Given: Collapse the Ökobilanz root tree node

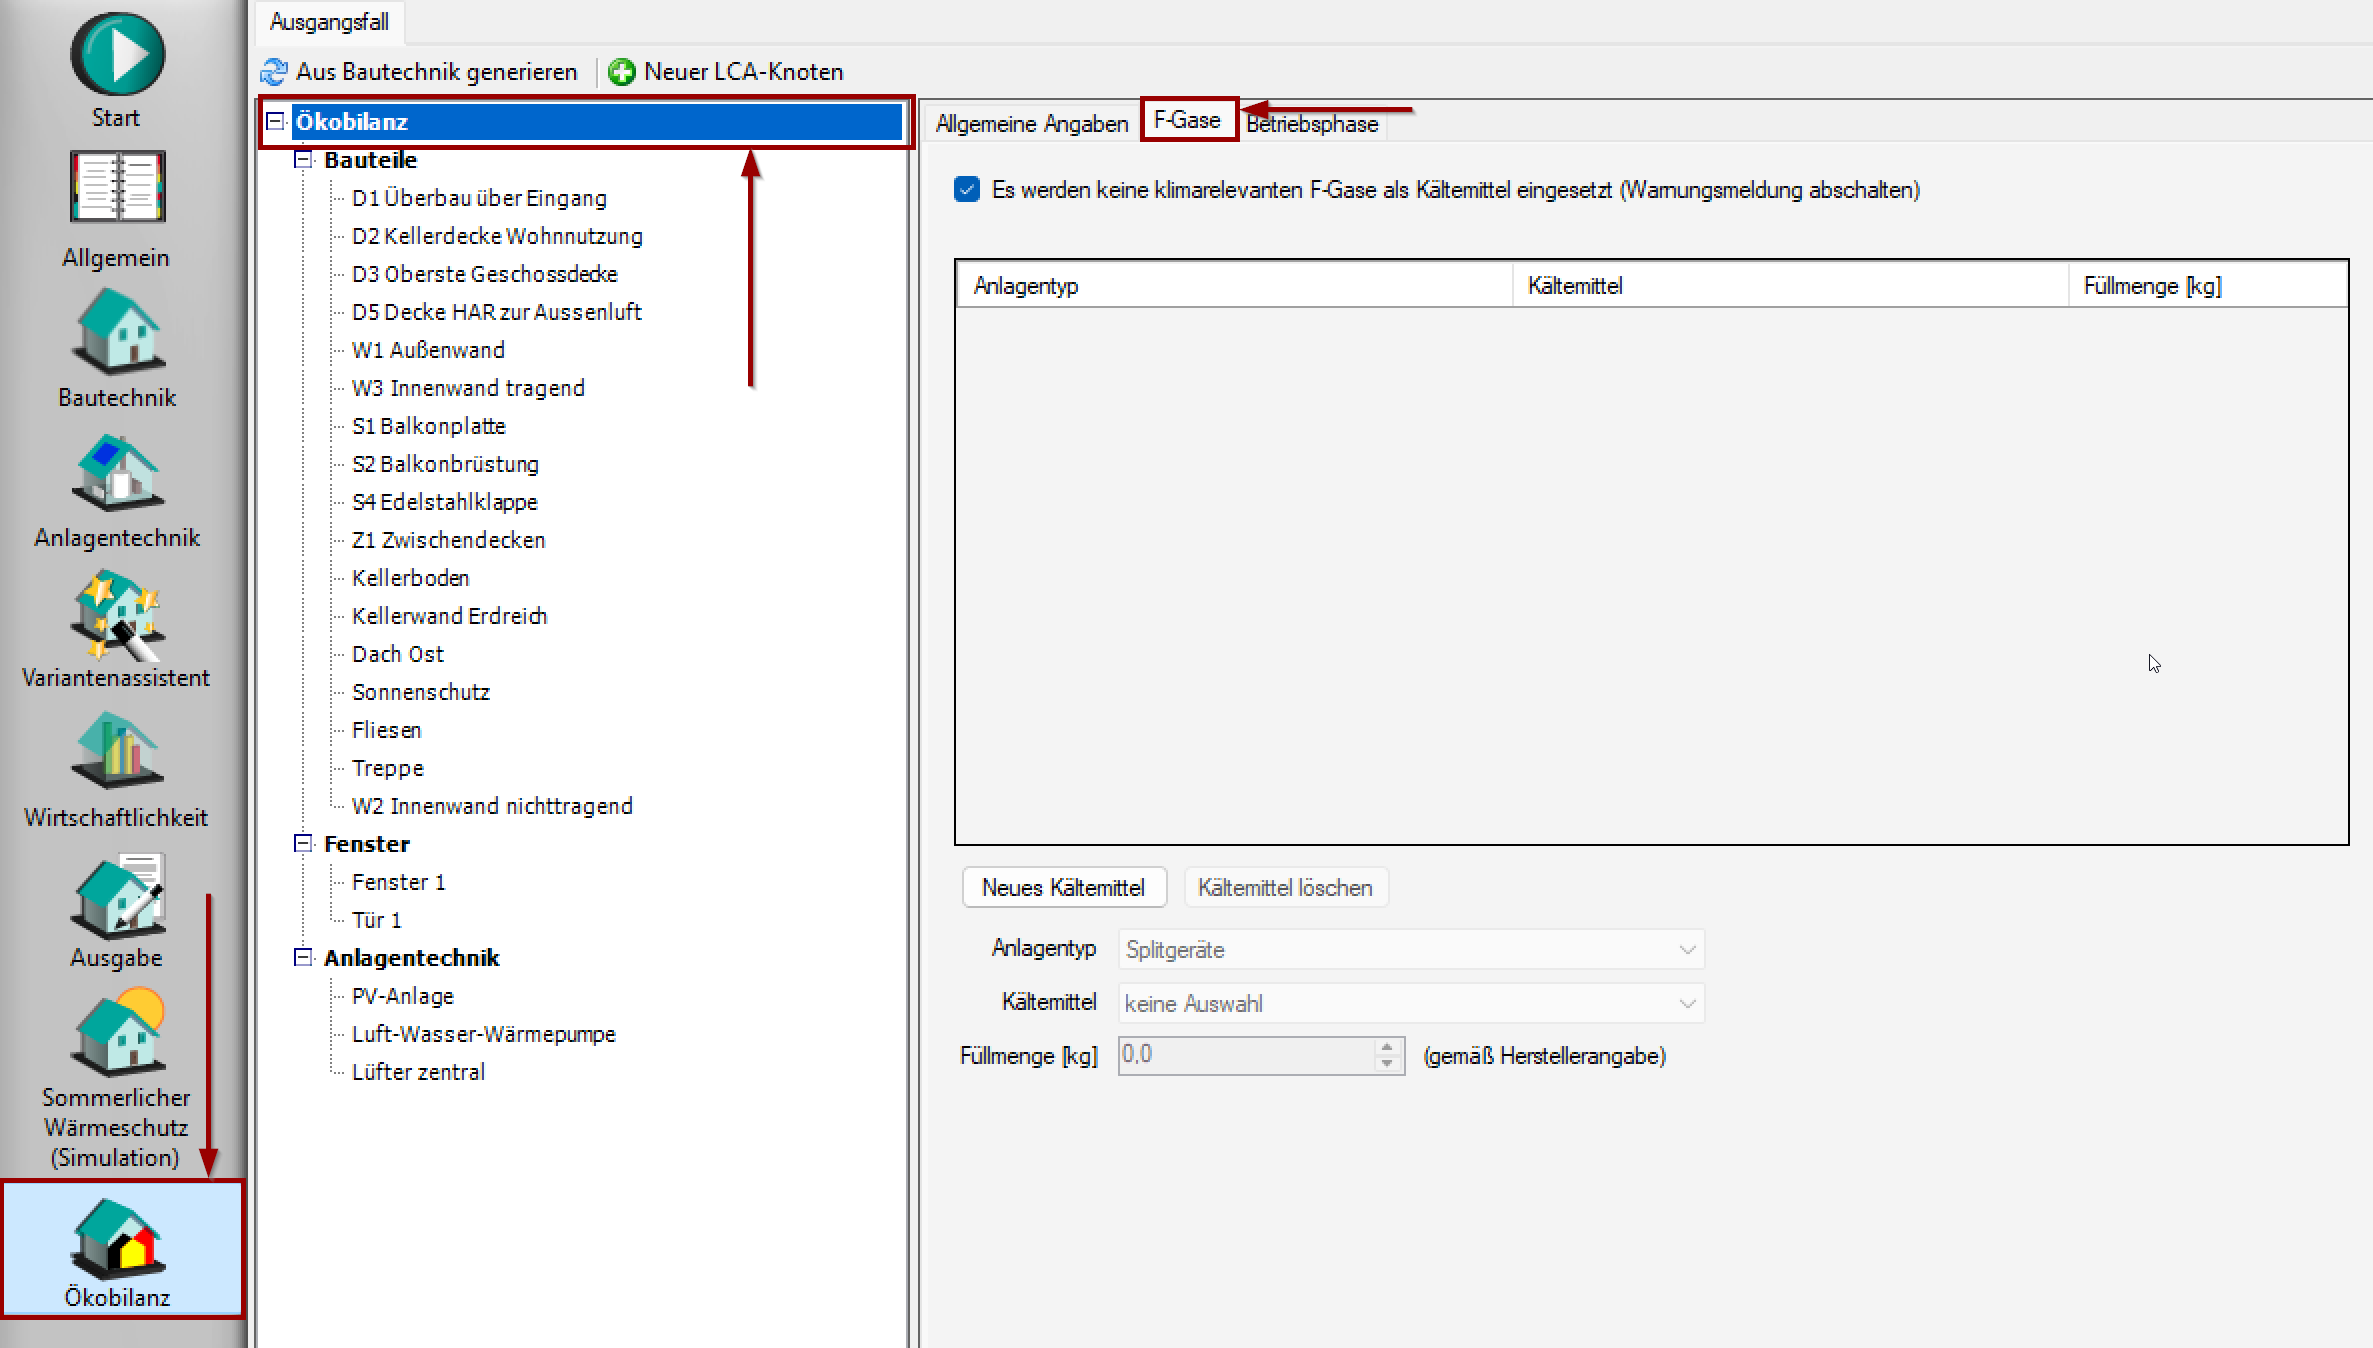Looking at the screenshot, I should click(275, 122).
